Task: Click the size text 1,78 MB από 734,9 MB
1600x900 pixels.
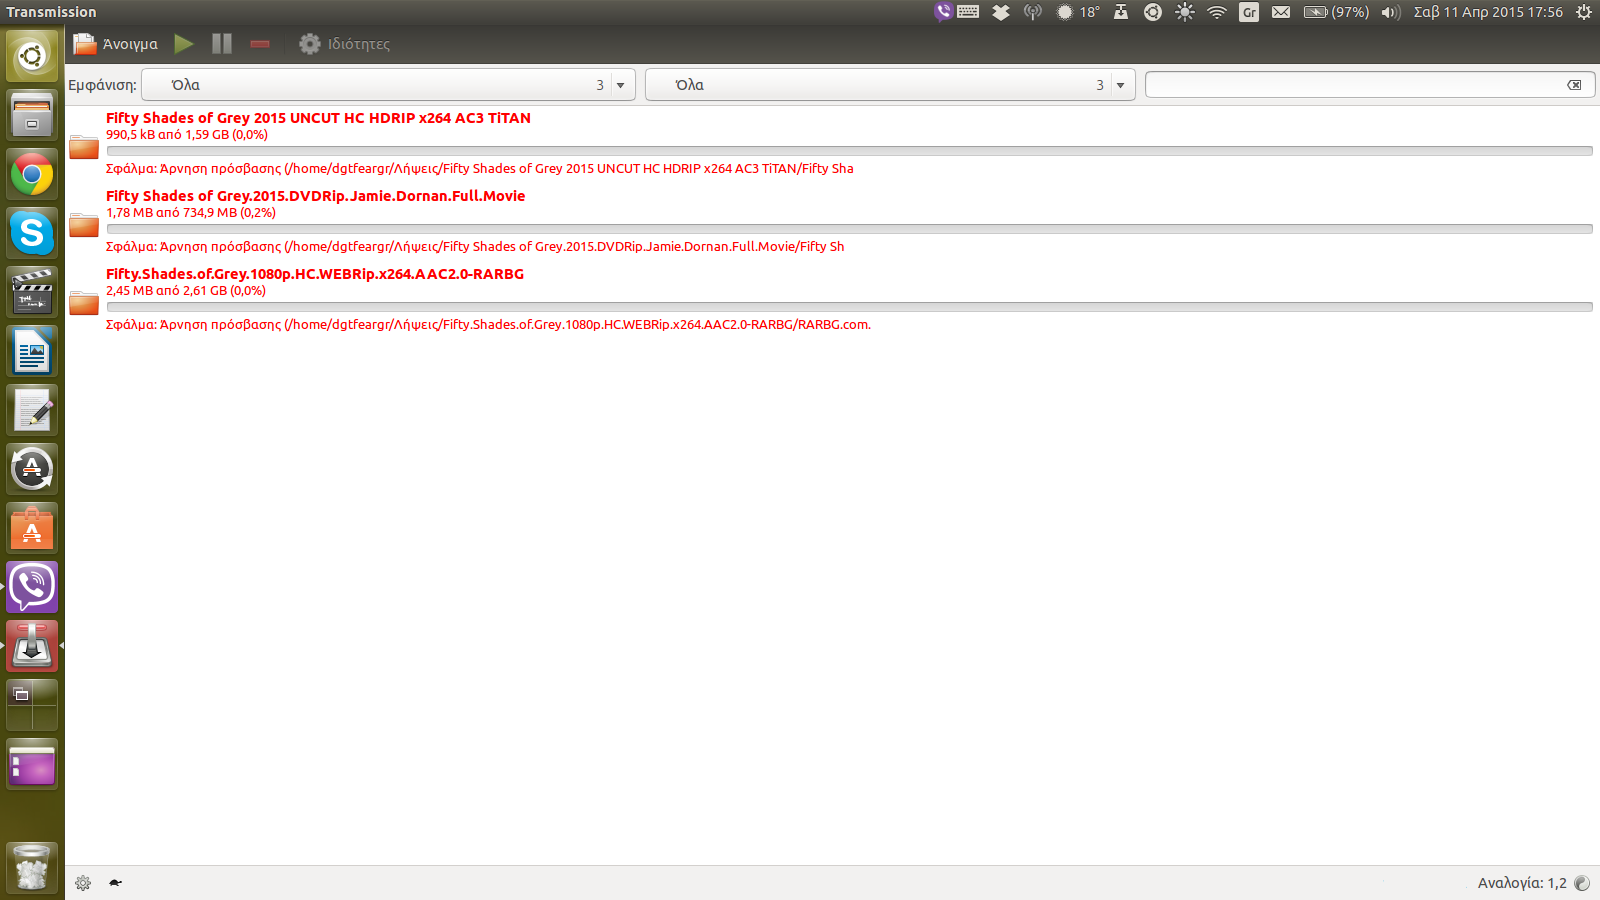Action: pyautogui.click(x=191, y=213)
